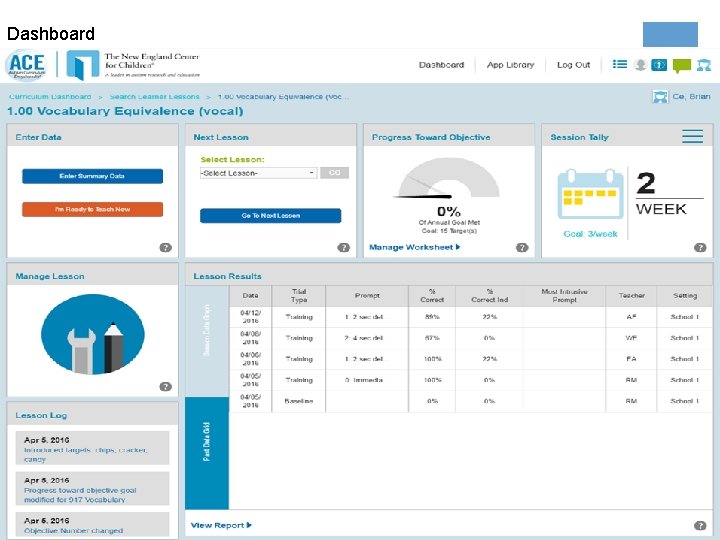Click the learner desk icon in header
The height and width of the screenshot is (540, 720).
pos(703,65)
